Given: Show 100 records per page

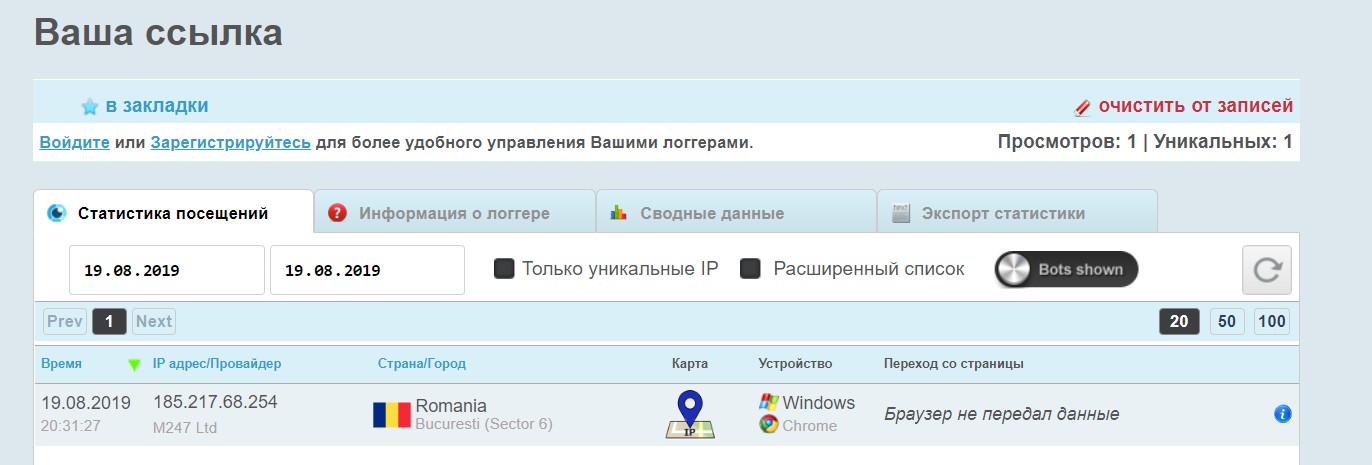Looking at the screenshot, I should tap(1272, 321).
